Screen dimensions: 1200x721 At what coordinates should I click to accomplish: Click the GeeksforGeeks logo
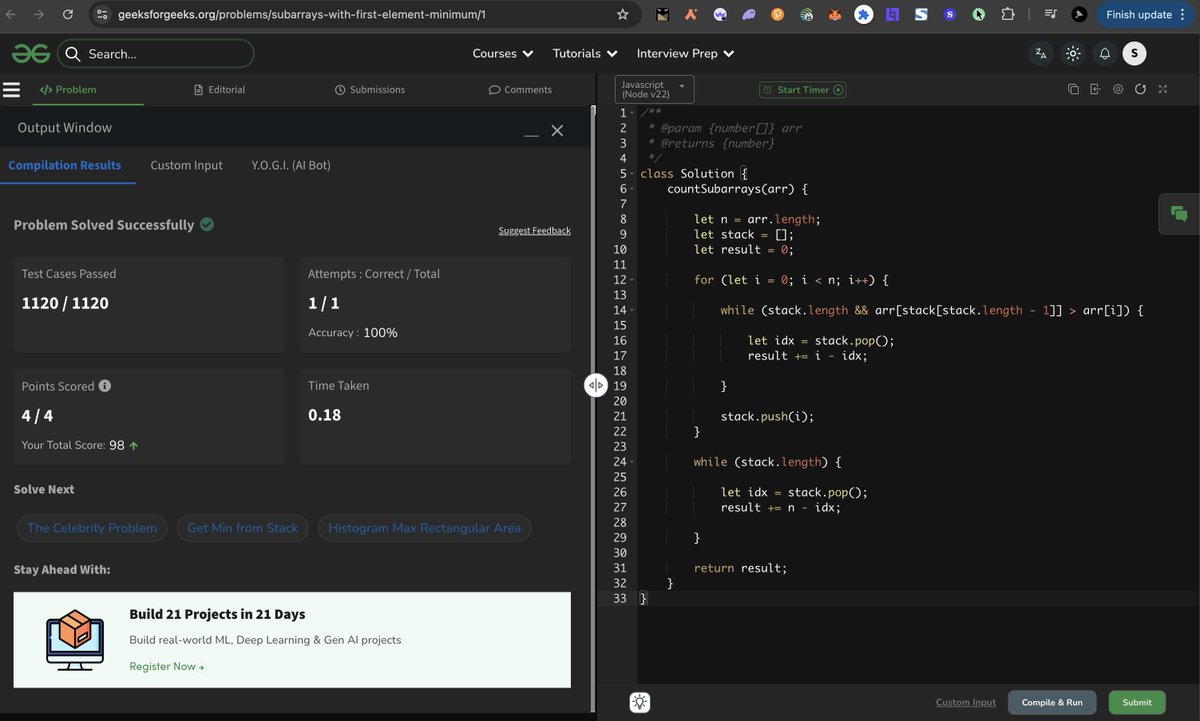click(x=30, y=53)
